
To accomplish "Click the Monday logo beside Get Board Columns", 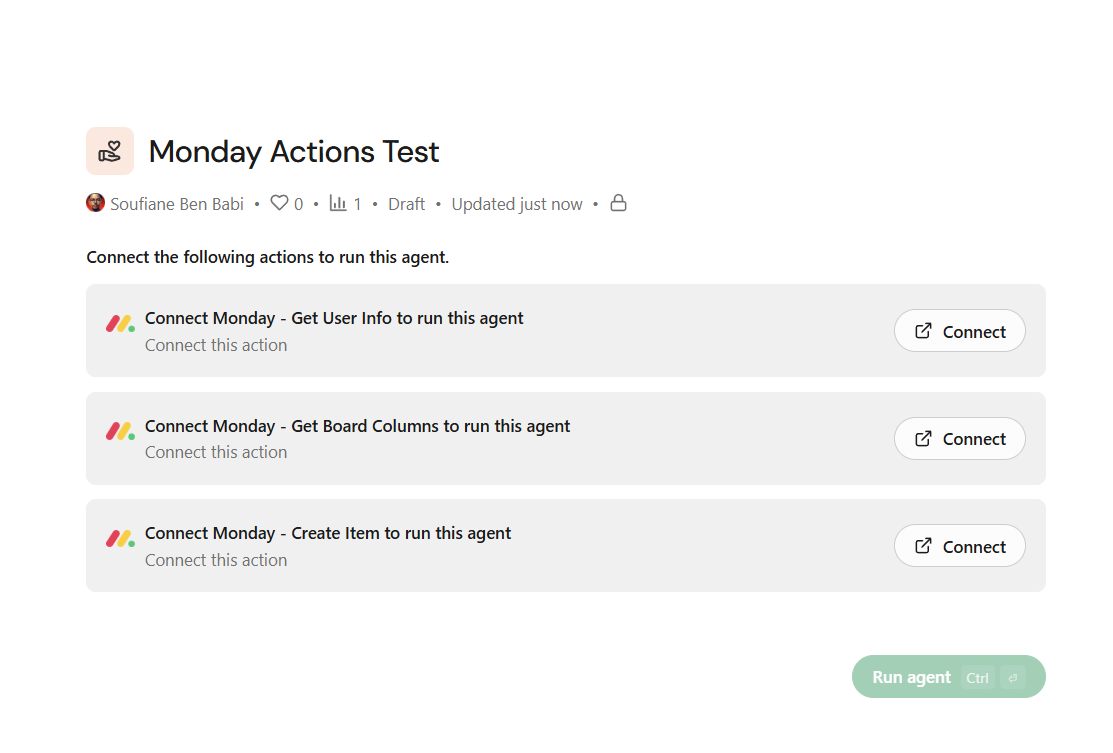I will 120,432.
